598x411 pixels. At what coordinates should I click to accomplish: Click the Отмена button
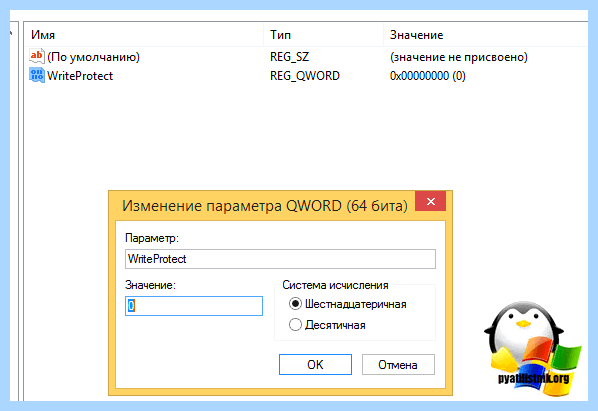(x=398, y=364)
